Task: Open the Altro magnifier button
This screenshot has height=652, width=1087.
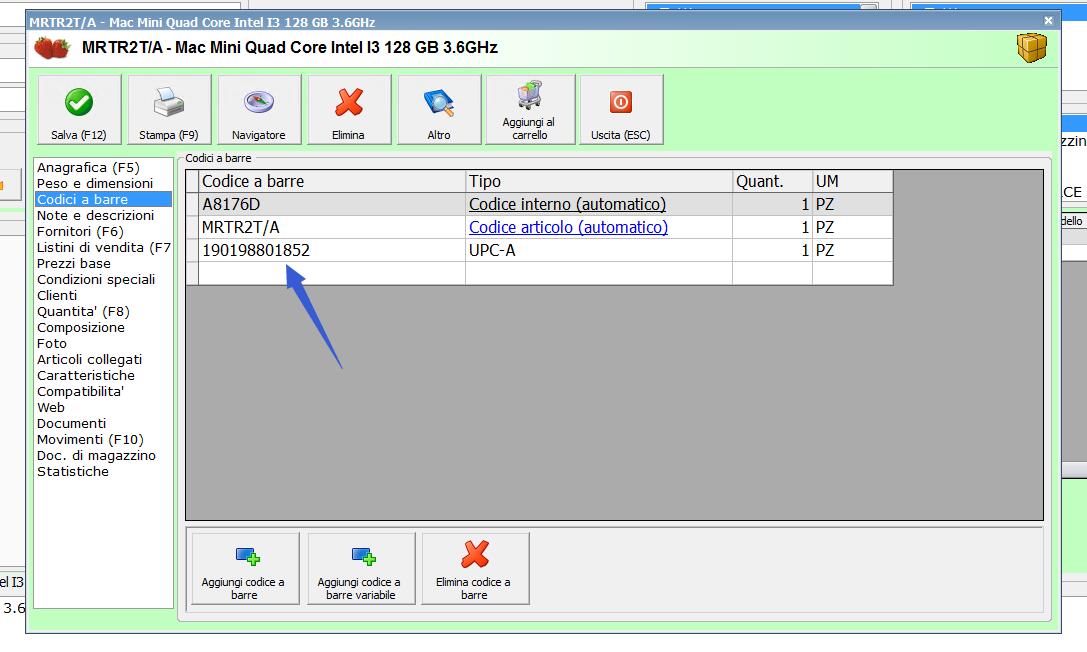Action: (x=440, y=109)
